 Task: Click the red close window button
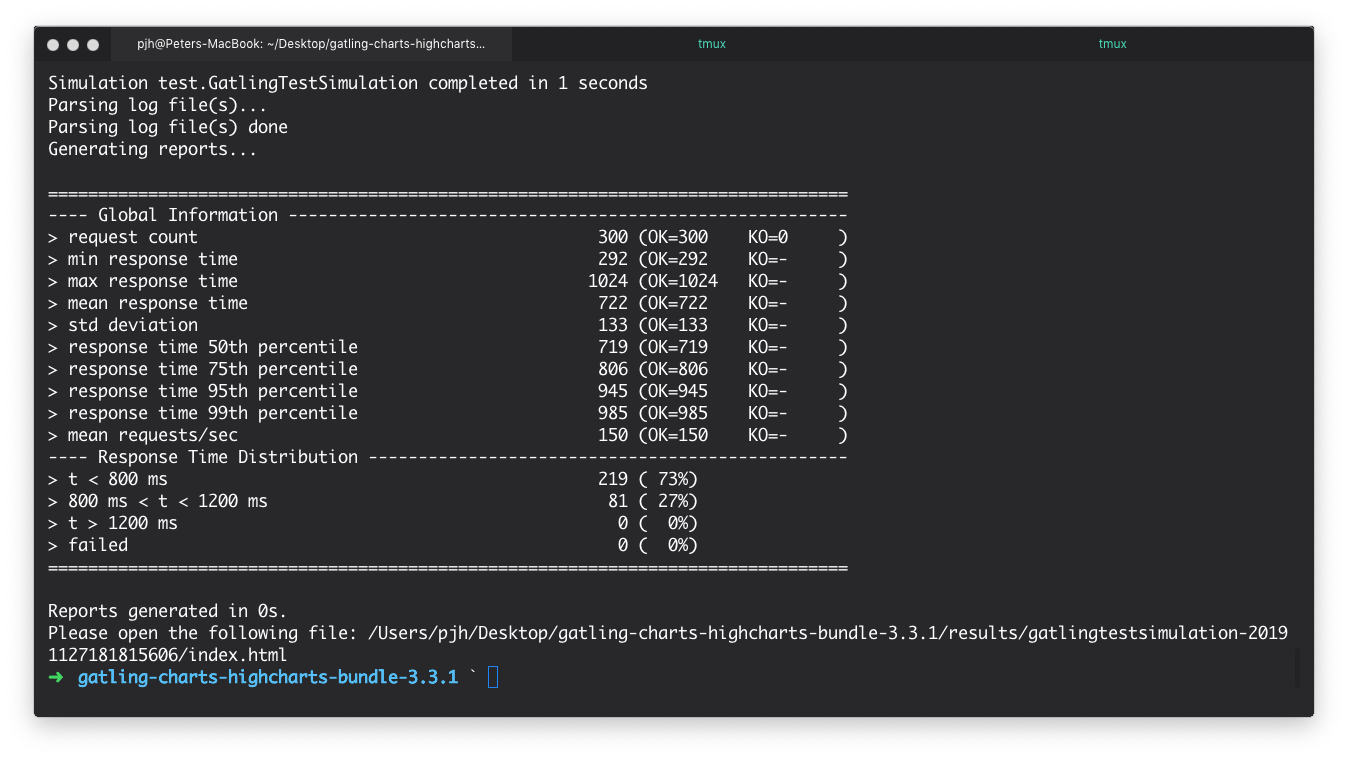coord(53,45)
